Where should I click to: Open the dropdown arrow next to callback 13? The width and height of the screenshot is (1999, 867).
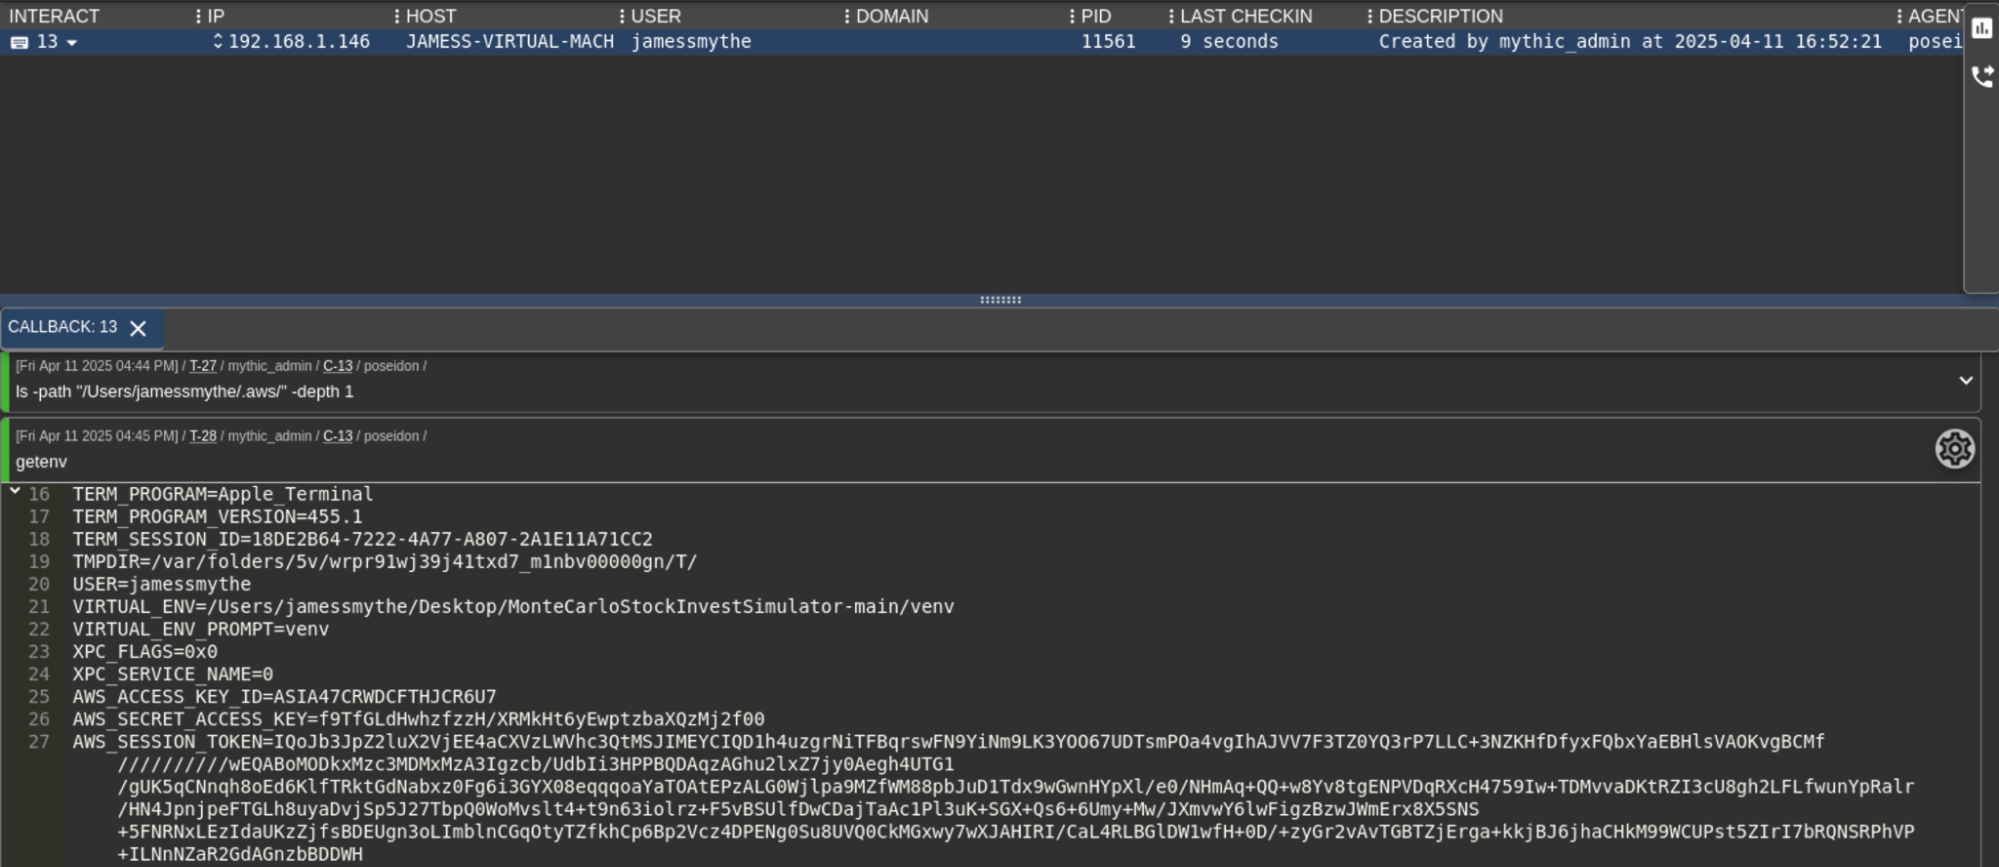coord(72,43)
